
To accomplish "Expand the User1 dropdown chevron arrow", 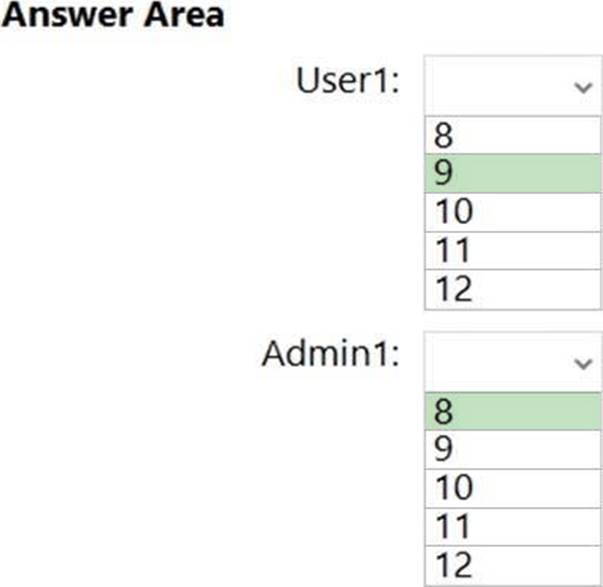I will coord(583,87).
